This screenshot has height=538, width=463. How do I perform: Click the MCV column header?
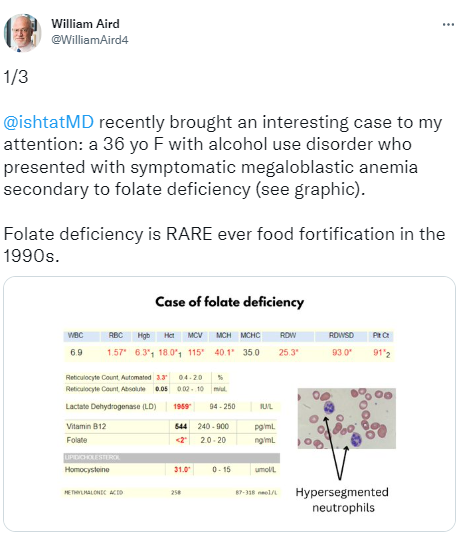[x=195, y=336]
